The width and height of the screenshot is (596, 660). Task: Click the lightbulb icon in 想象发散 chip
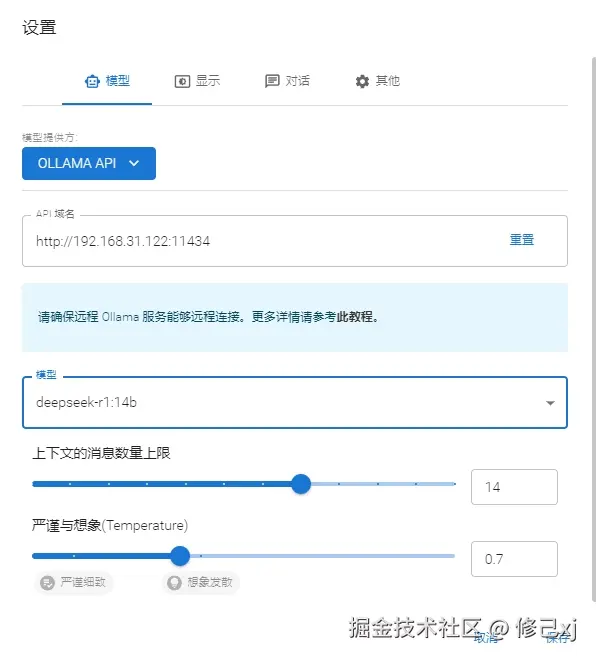pyautogui.click(x=174, y=583)
